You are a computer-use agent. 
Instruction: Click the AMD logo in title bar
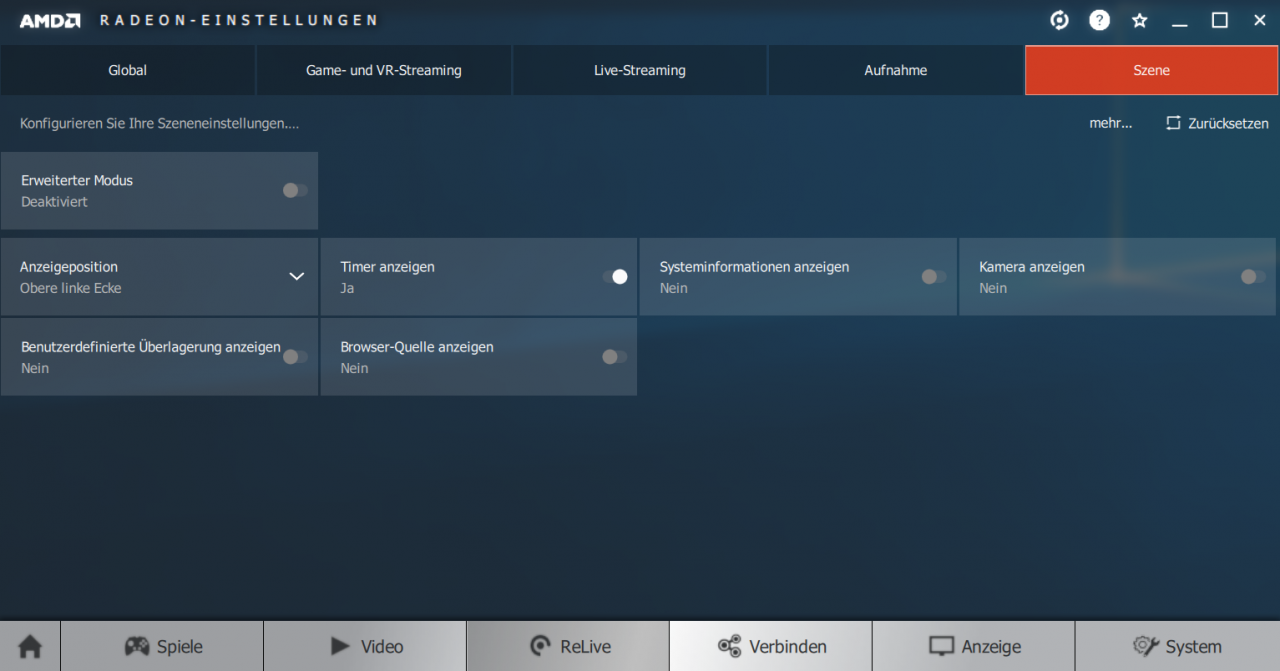50,20
